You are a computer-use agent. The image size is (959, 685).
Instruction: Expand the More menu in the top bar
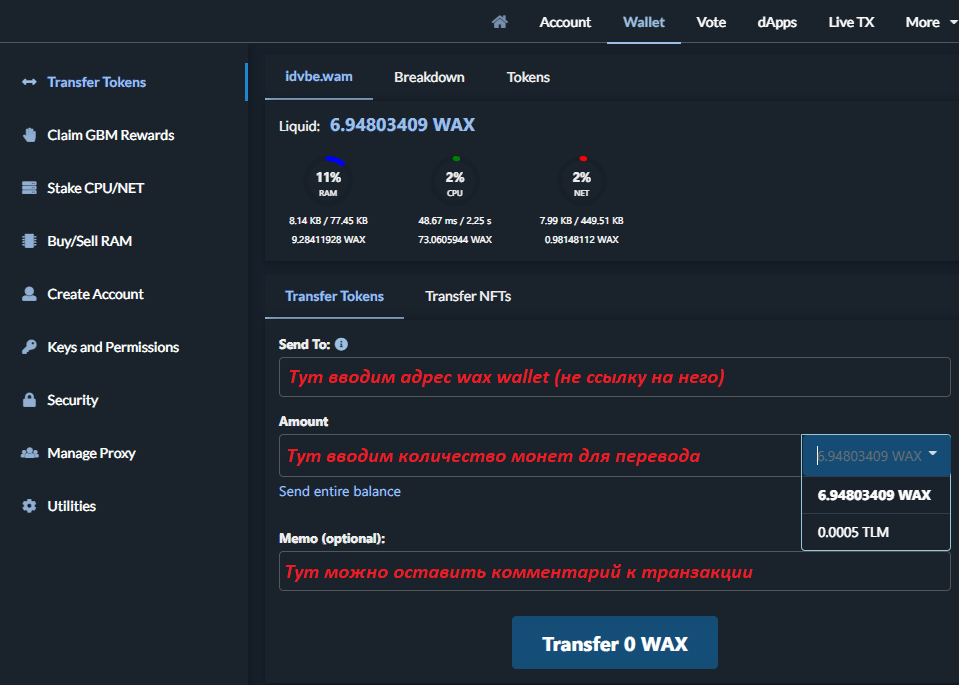coord(923,21)
